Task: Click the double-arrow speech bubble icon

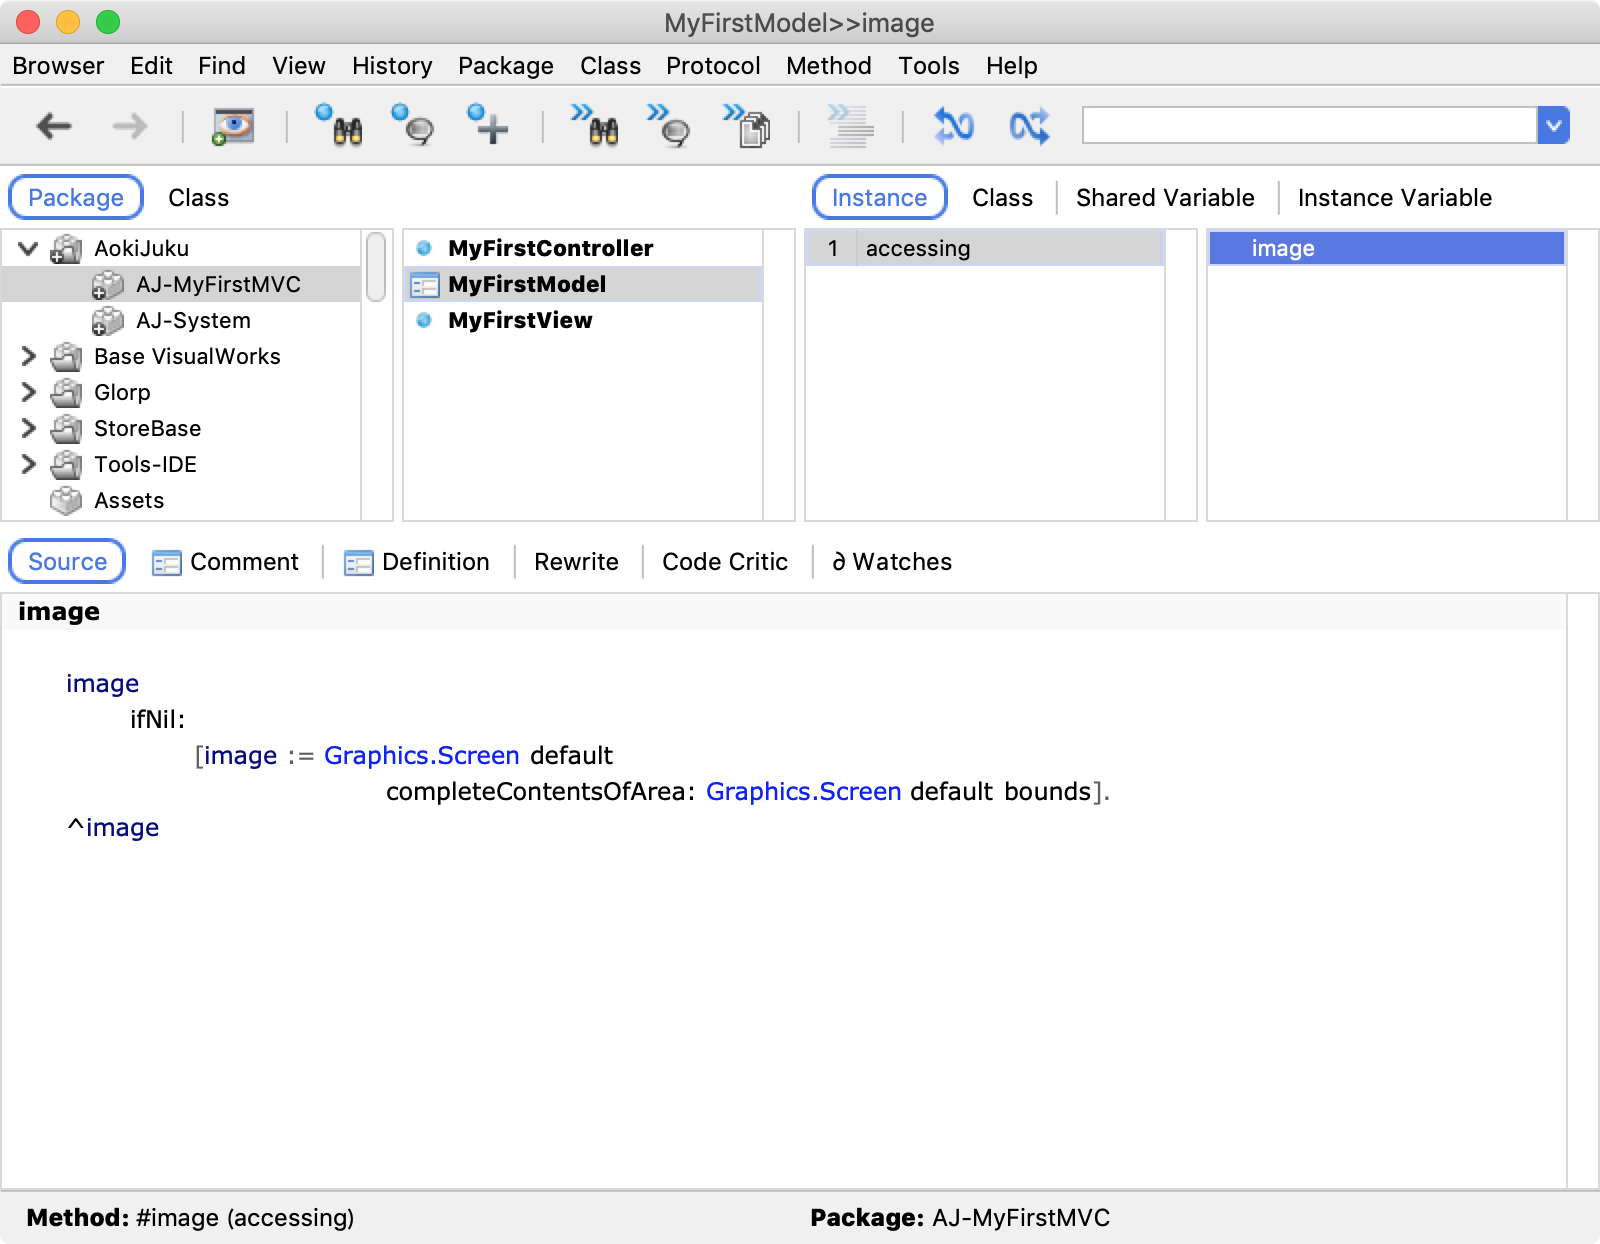Action: tap(669, 126)
